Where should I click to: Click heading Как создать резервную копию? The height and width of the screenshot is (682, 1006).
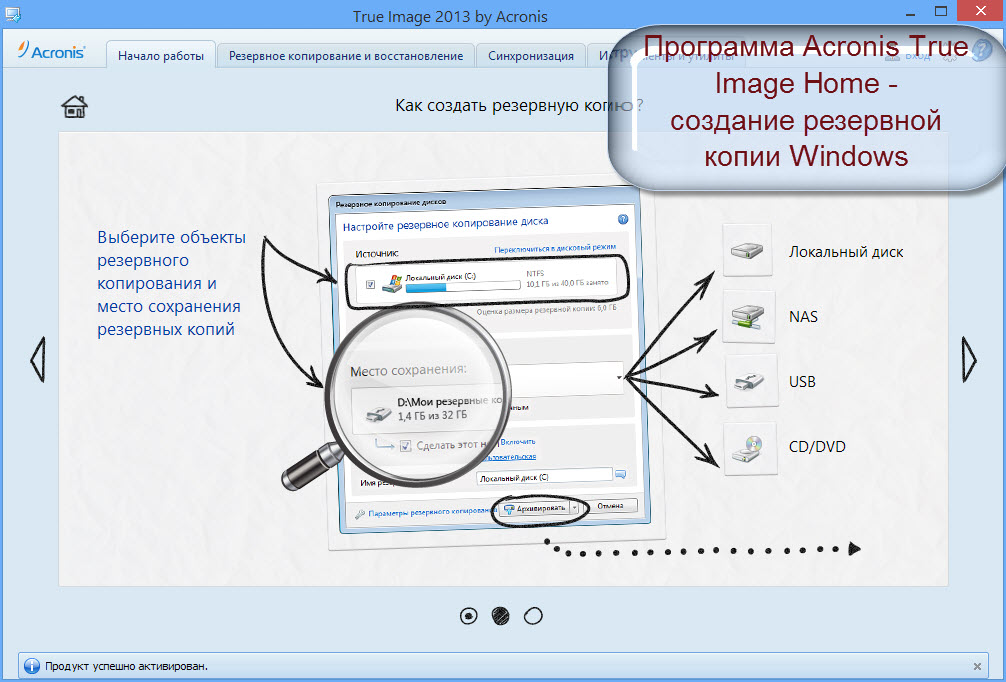click(519, 105)
